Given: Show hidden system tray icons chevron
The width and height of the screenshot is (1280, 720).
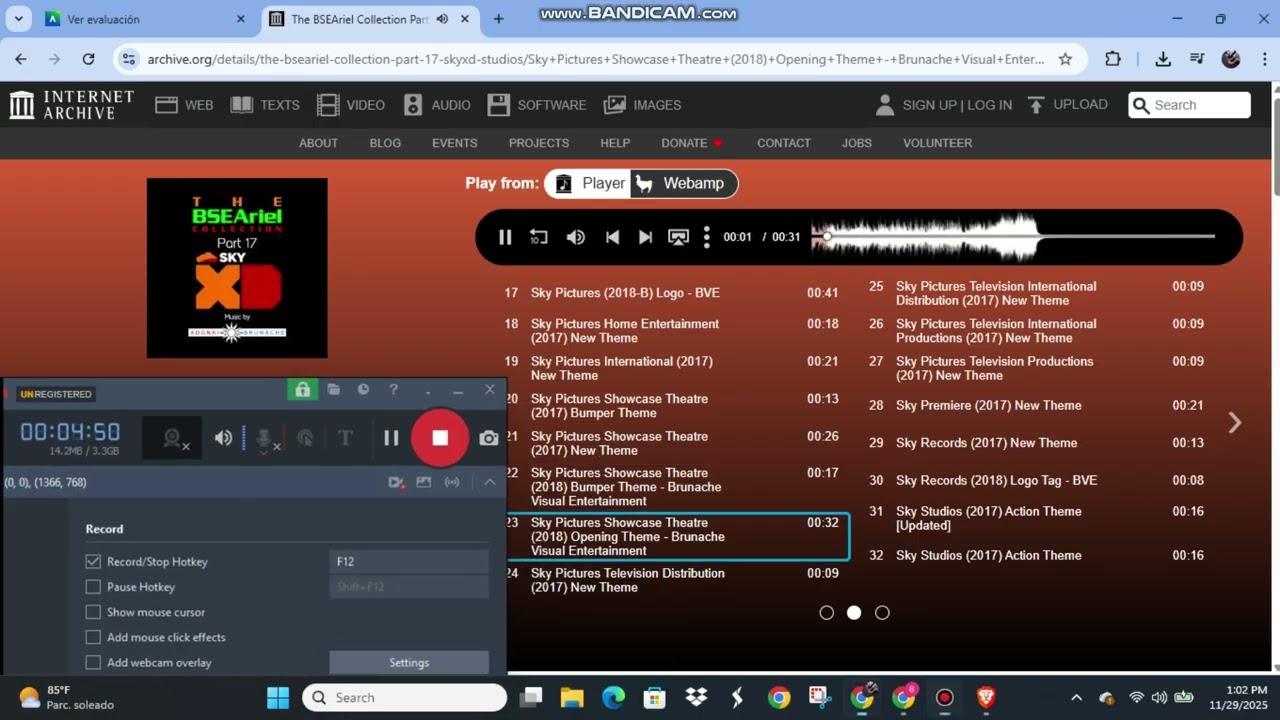Looking at the screenshot, I should 1076,698.
